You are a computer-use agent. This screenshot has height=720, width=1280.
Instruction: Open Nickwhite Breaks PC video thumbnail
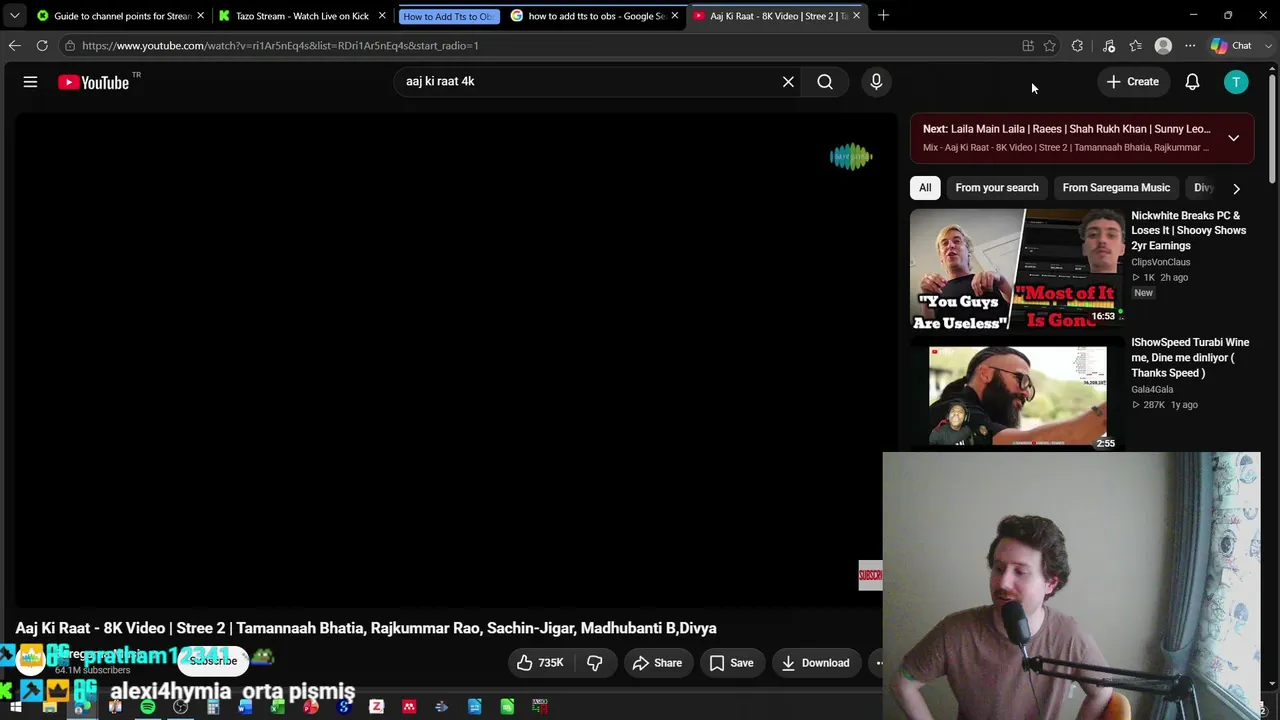(x=1017, y=270)
